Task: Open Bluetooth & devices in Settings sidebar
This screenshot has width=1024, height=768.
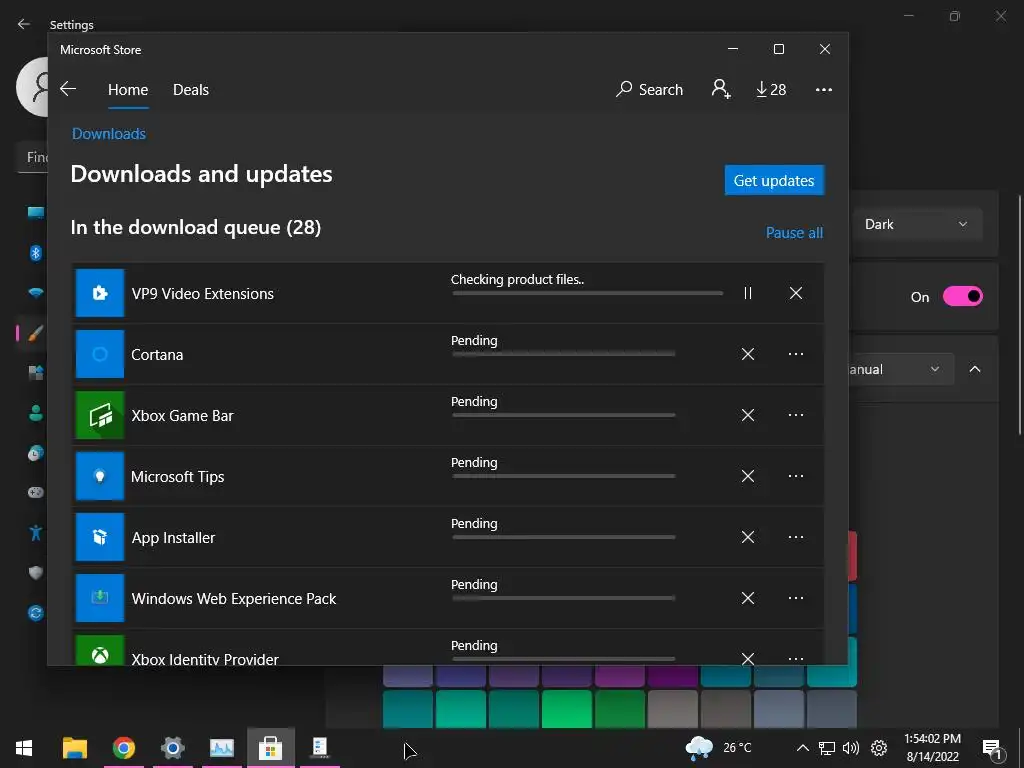Action: click(x=36, y=253)
